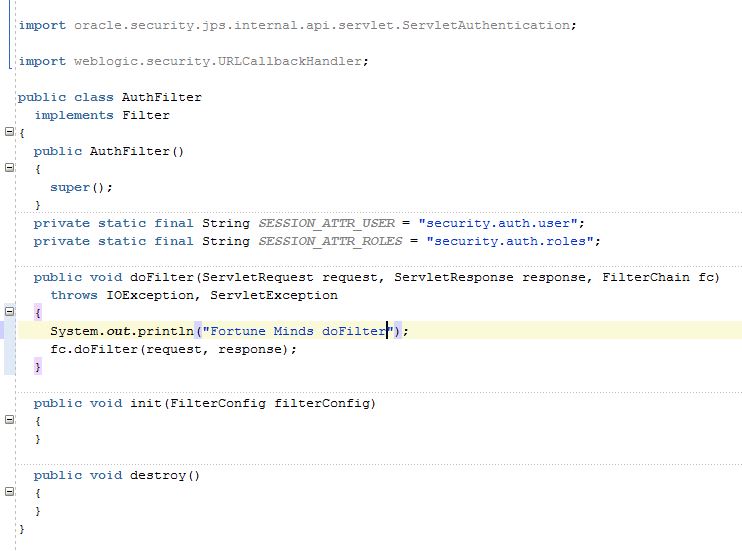Click the 'implements Filter' line
The image size is (742, 551).
pyautogui.click(x=102, y=116)
